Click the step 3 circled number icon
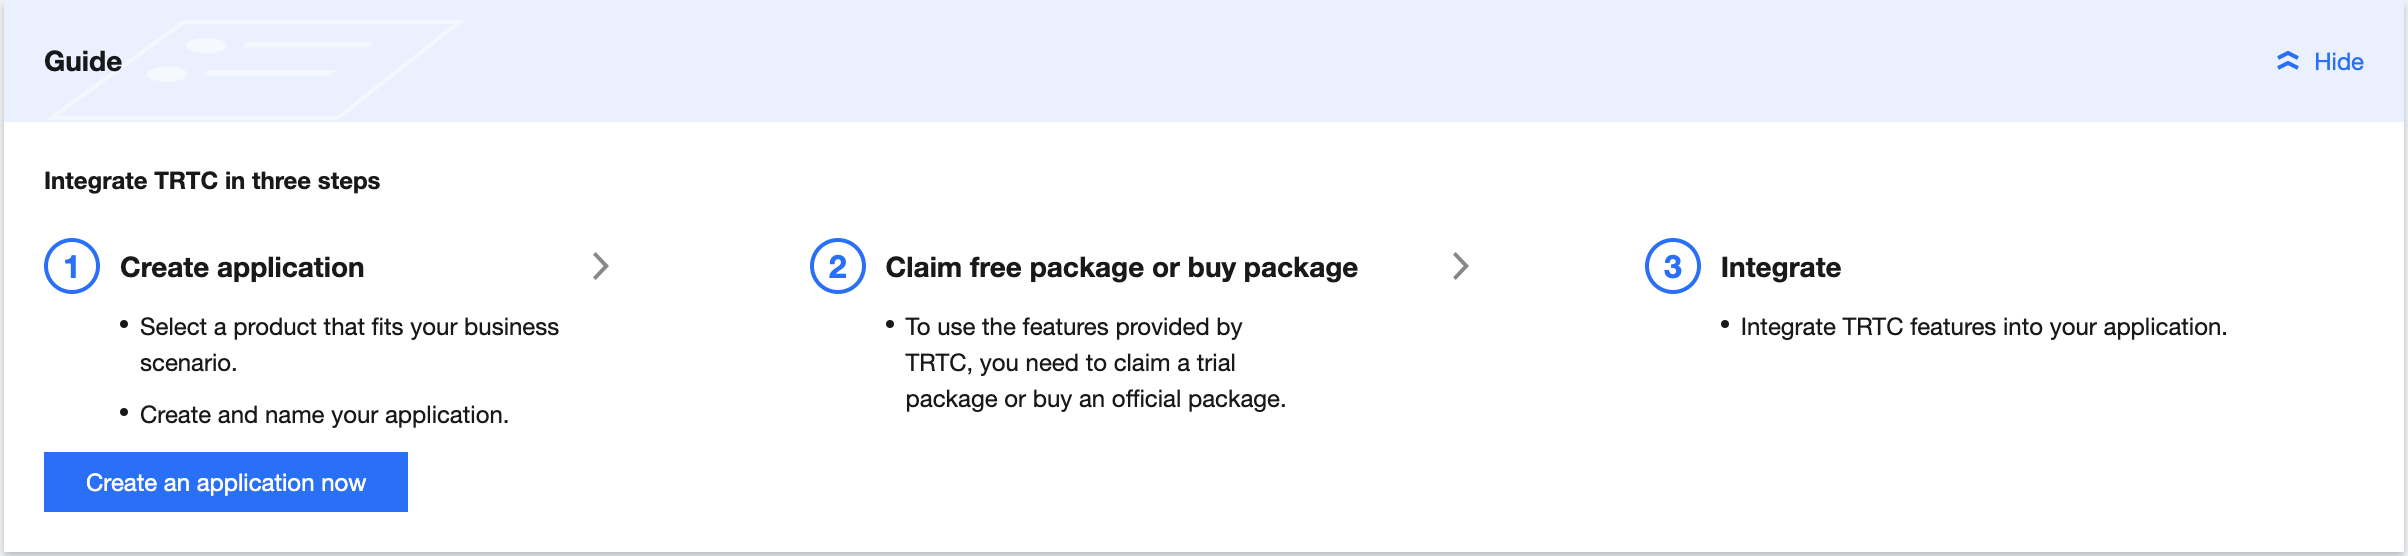Viewport: 2408px width, 556px height. click(x=1672, y=267)
